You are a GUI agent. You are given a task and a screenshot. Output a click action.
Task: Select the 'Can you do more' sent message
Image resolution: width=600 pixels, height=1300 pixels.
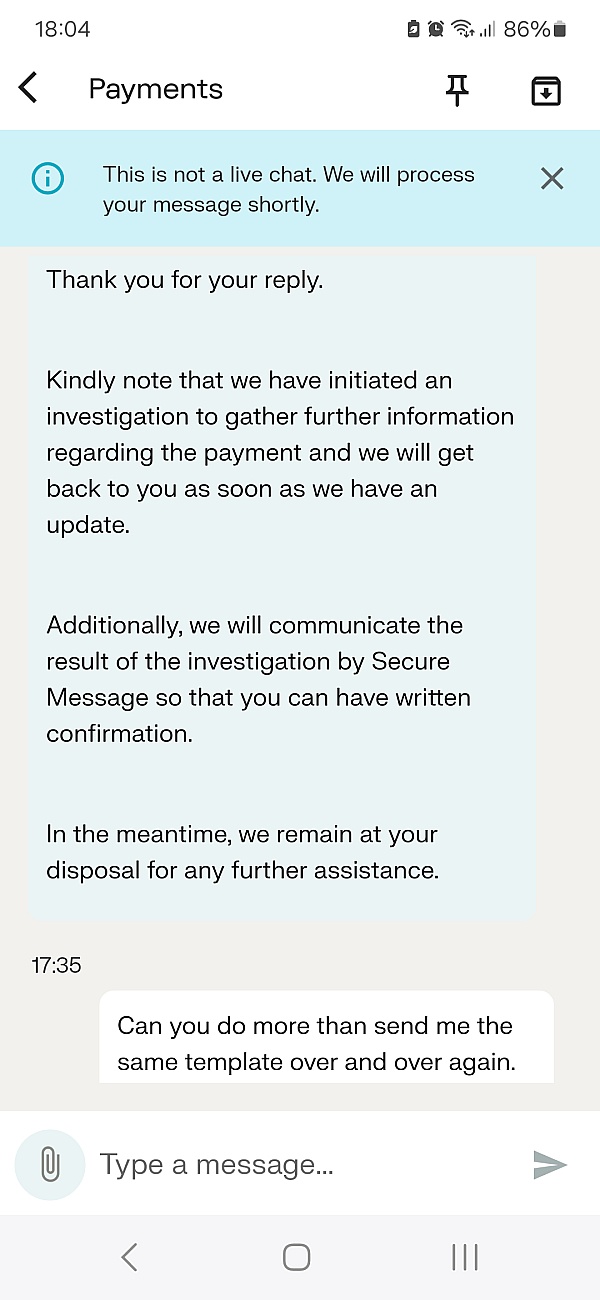tap(326, 1038)
